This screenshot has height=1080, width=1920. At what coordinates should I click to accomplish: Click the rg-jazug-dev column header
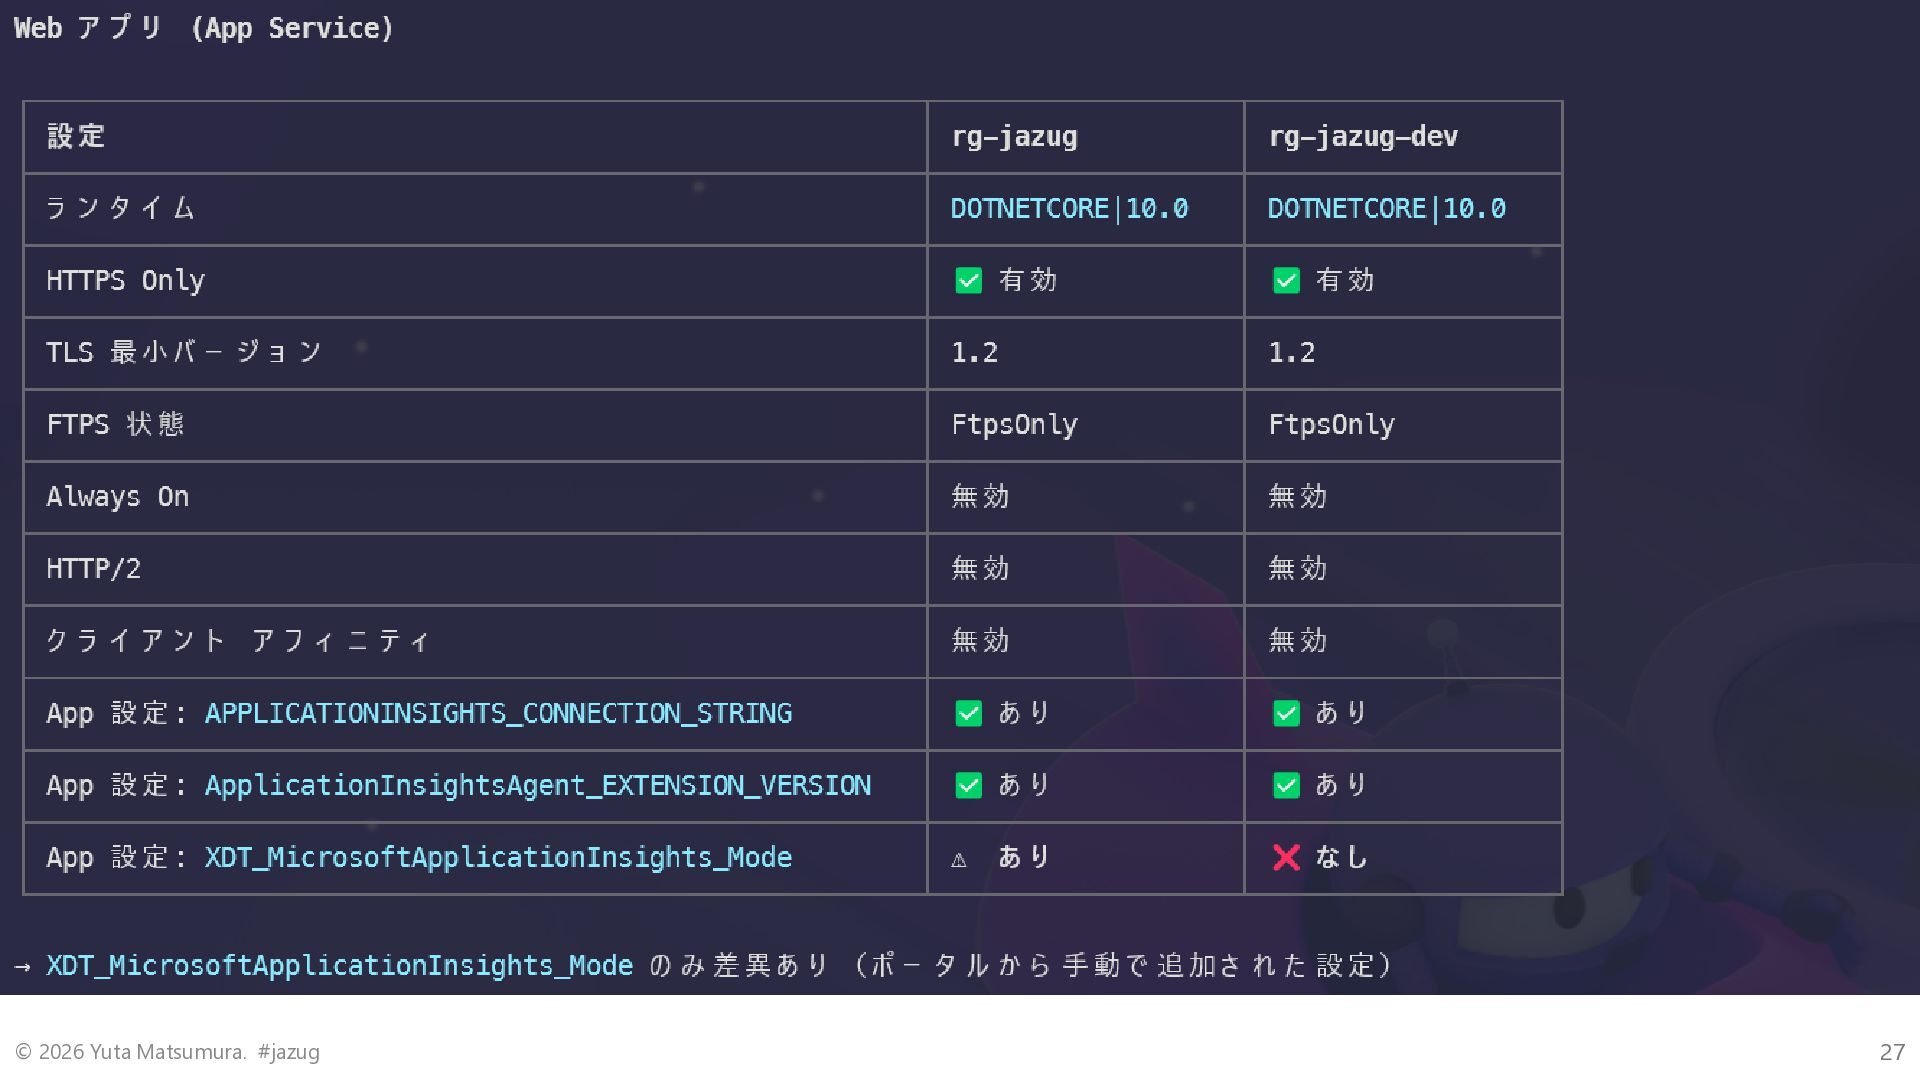pyautogui.click(x=1362, y=137)
